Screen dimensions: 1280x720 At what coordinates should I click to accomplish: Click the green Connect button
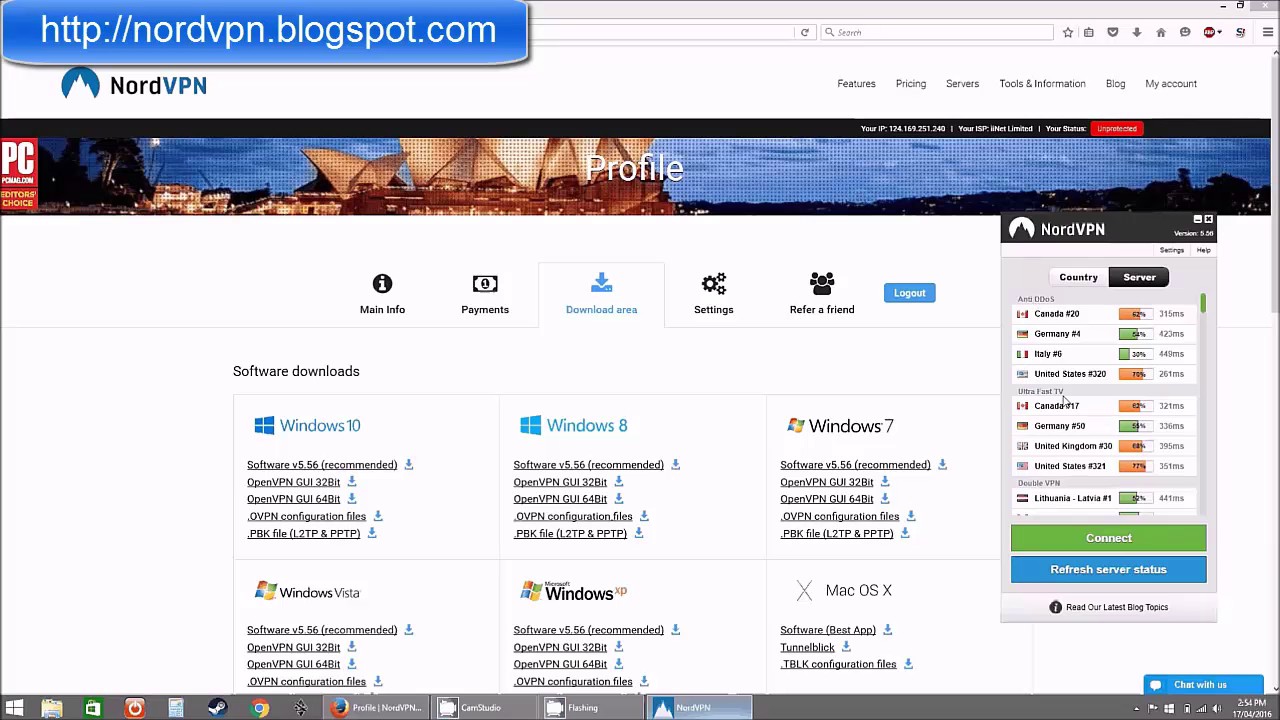click(x=1108, y=538)
